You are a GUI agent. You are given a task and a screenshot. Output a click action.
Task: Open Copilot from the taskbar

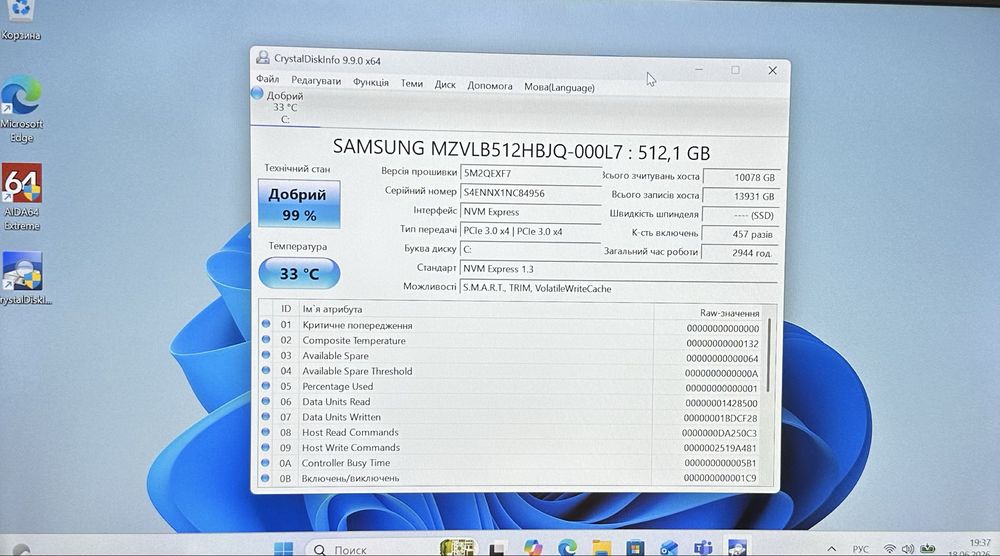pyautogui.click(x=533, y=548)
